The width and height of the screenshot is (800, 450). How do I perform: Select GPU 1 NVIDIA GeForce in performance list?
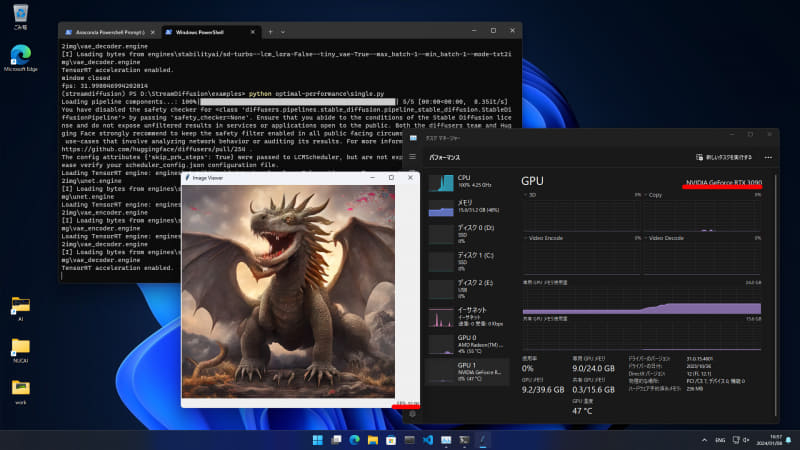click(467, 372)
